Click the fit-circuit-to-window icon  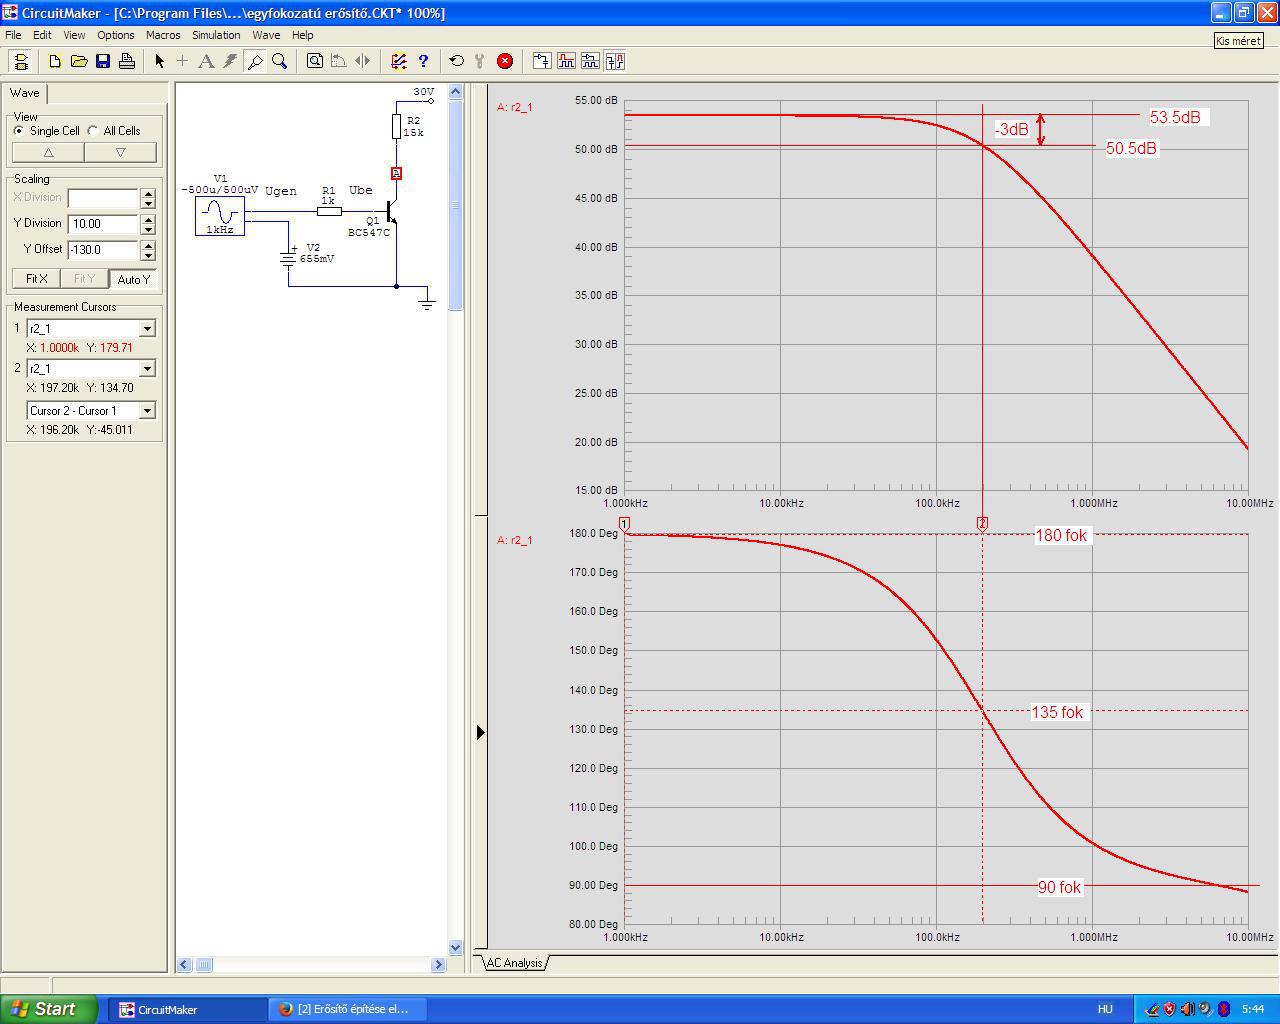314,61
